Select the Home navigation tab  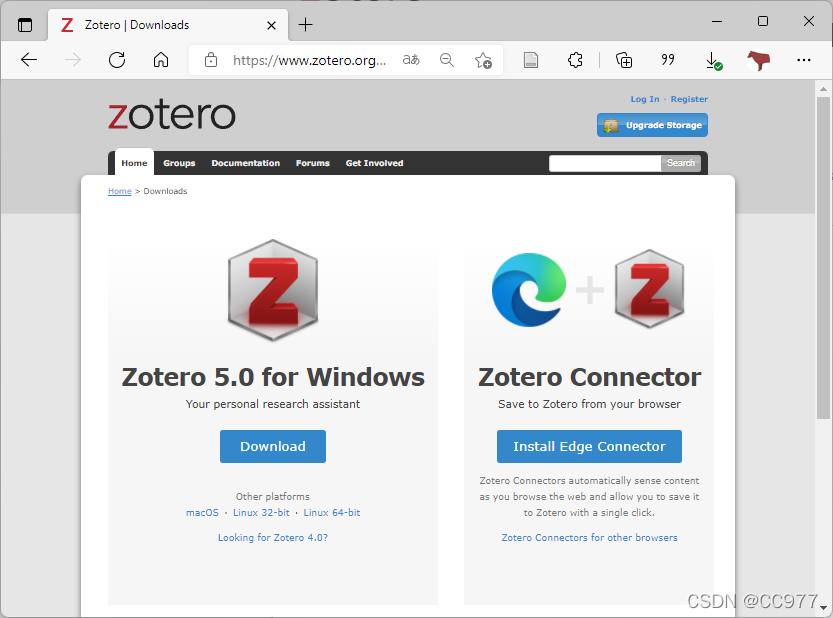(x=134, y=163)
